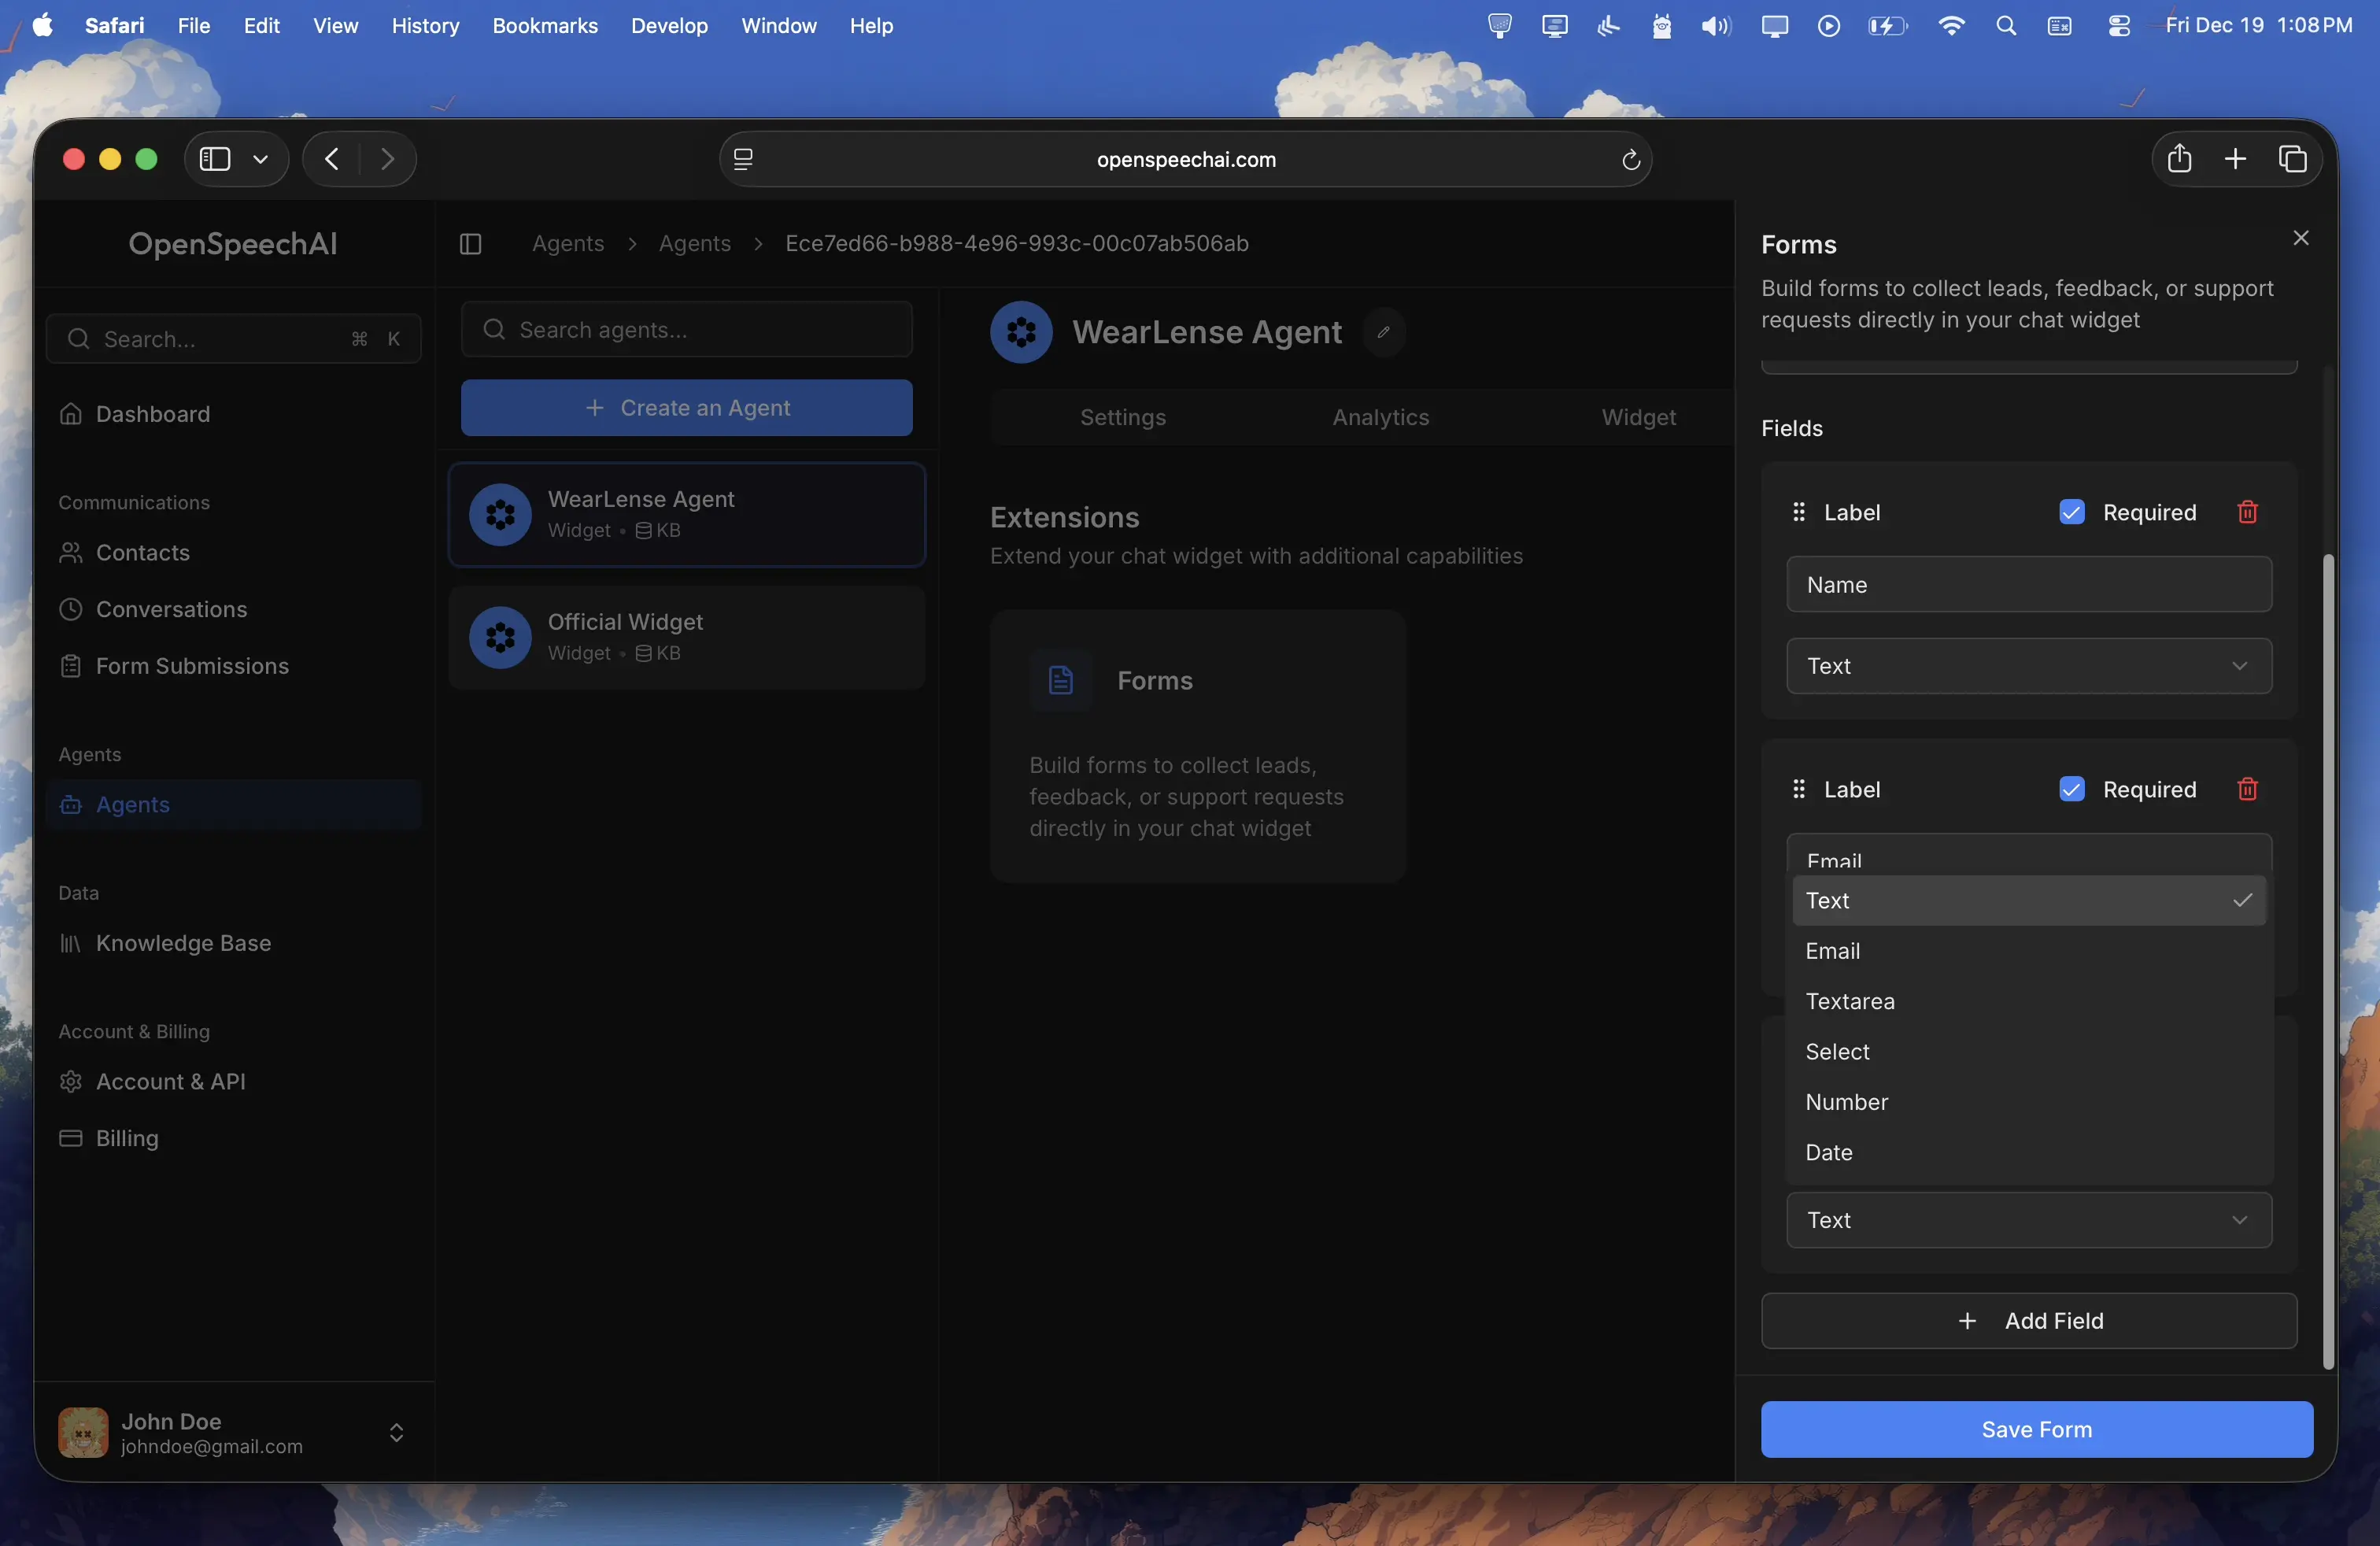Open the Forms extension card
This screenshot has width=2380, height=1546.
coord(1198,747)
